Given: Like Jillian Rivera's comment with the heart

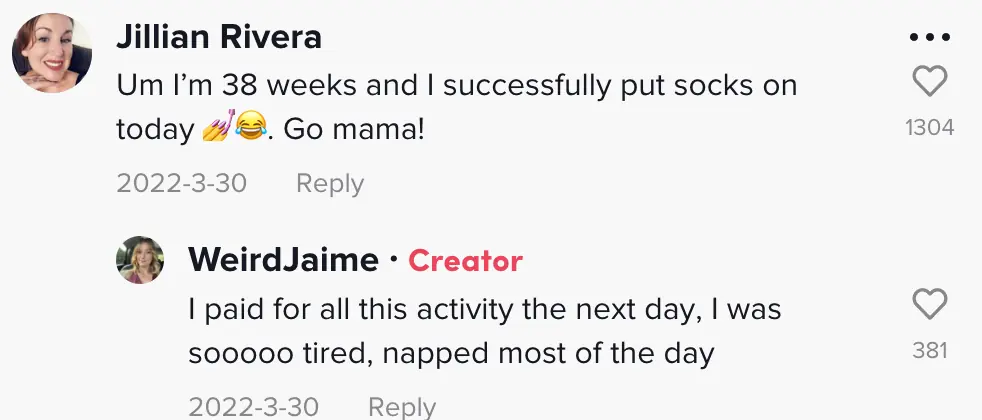Looking at the screenshot, I should pyautogui.click(x=930, y=82).
